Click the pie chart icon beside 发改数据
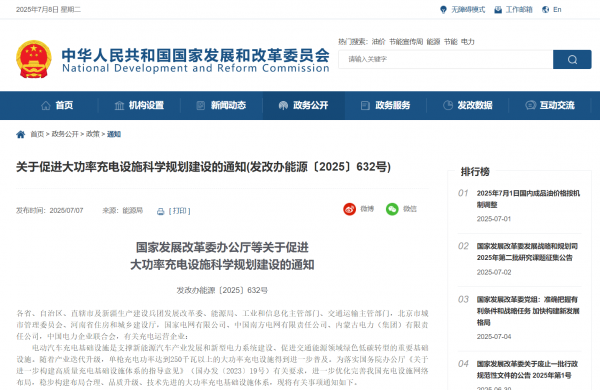Viewport: 600px width, 390px height. 448,105
